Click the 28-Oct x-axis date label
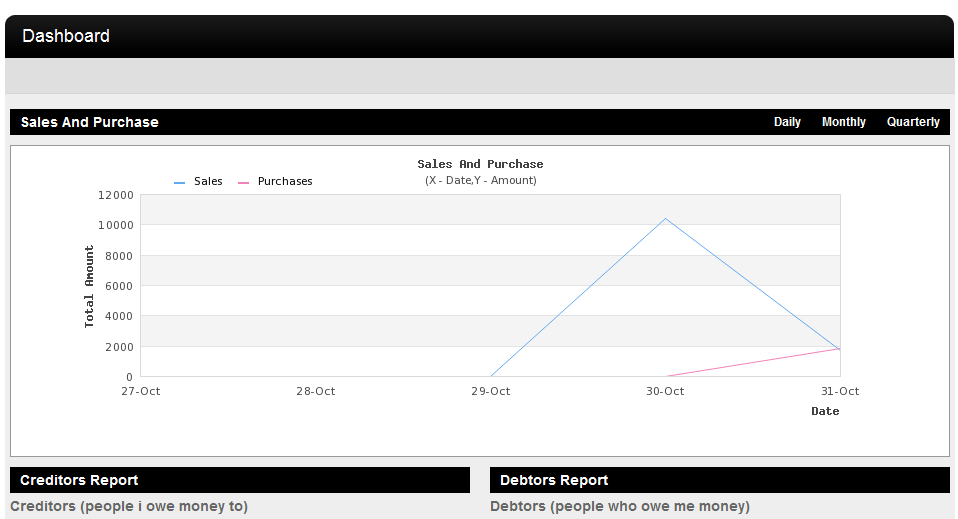Image resolution: width=958 pixels, height=519 pixels. tap(315, 391)
